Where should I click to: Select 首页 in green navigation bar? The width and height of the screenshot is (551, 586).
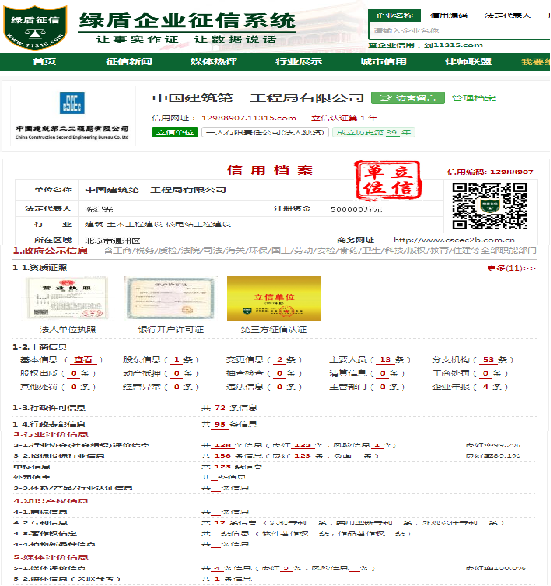tap(44, 62)
